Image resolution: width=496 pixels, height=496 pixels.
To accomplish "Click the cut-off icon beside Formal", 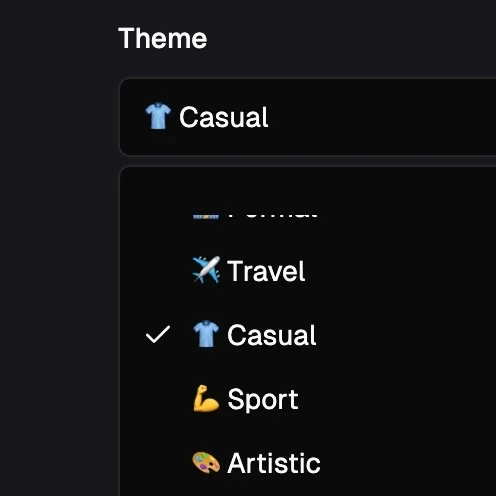I will pyautogui.click(x=206, y=216).
